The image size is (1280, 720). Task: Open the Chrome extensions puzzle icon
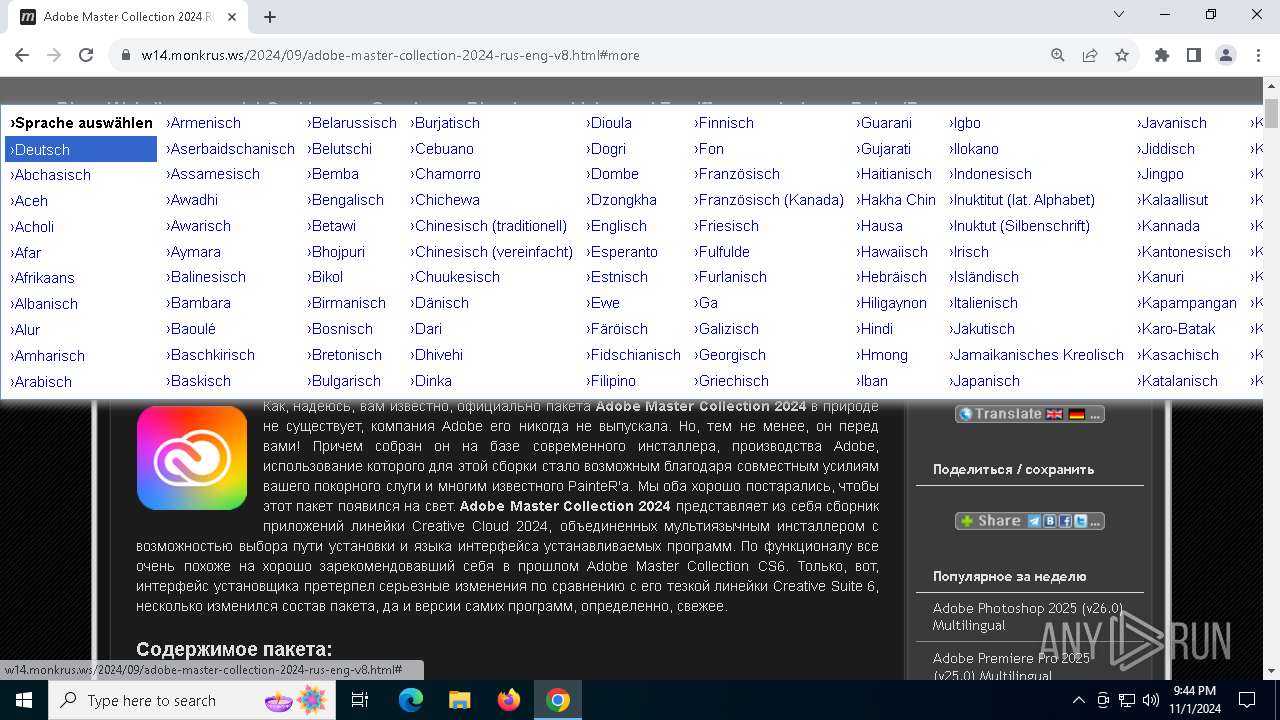pyautogui.click(x=1162, y=55)
